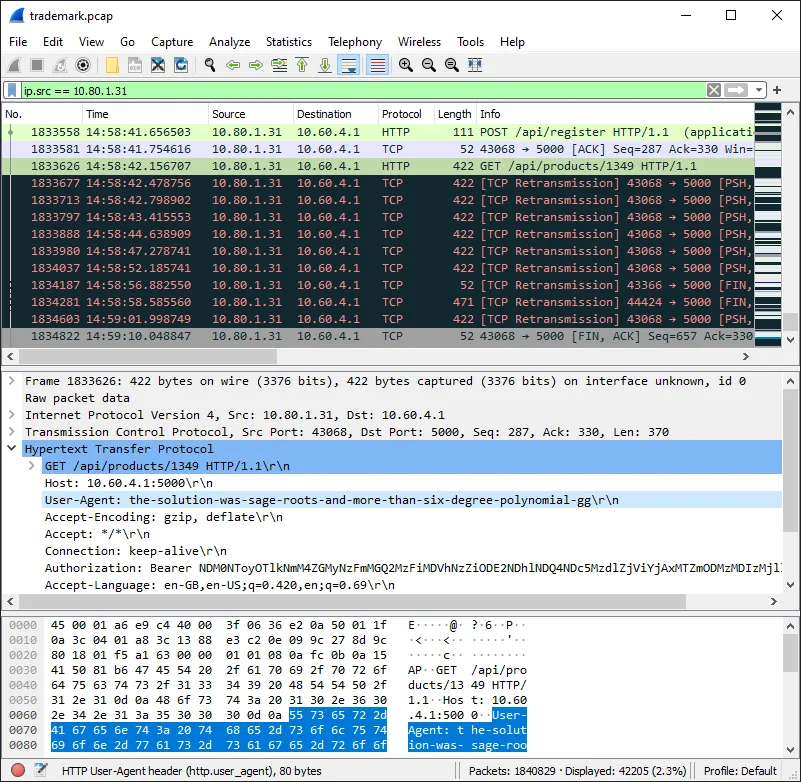
Task: Zoom out on packet text
Action: pos(429,65)
